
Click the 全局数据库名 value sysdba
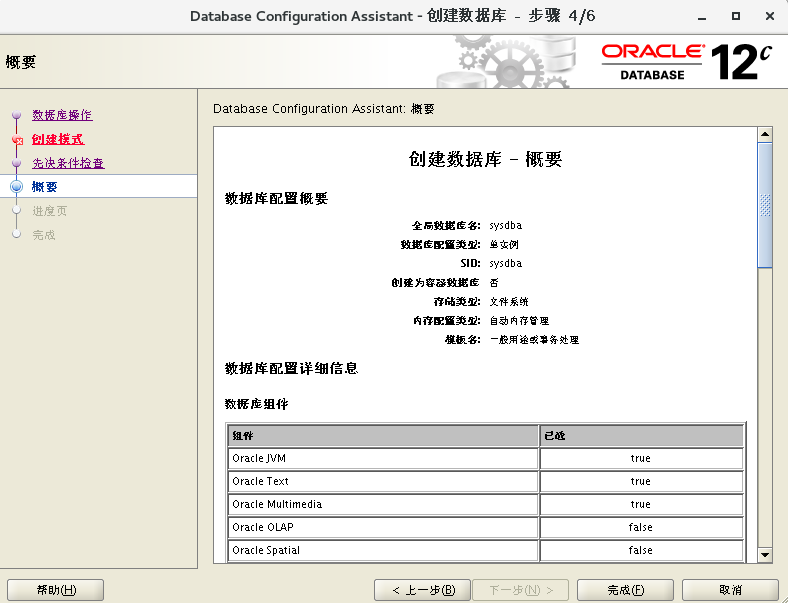click(506, 225)
